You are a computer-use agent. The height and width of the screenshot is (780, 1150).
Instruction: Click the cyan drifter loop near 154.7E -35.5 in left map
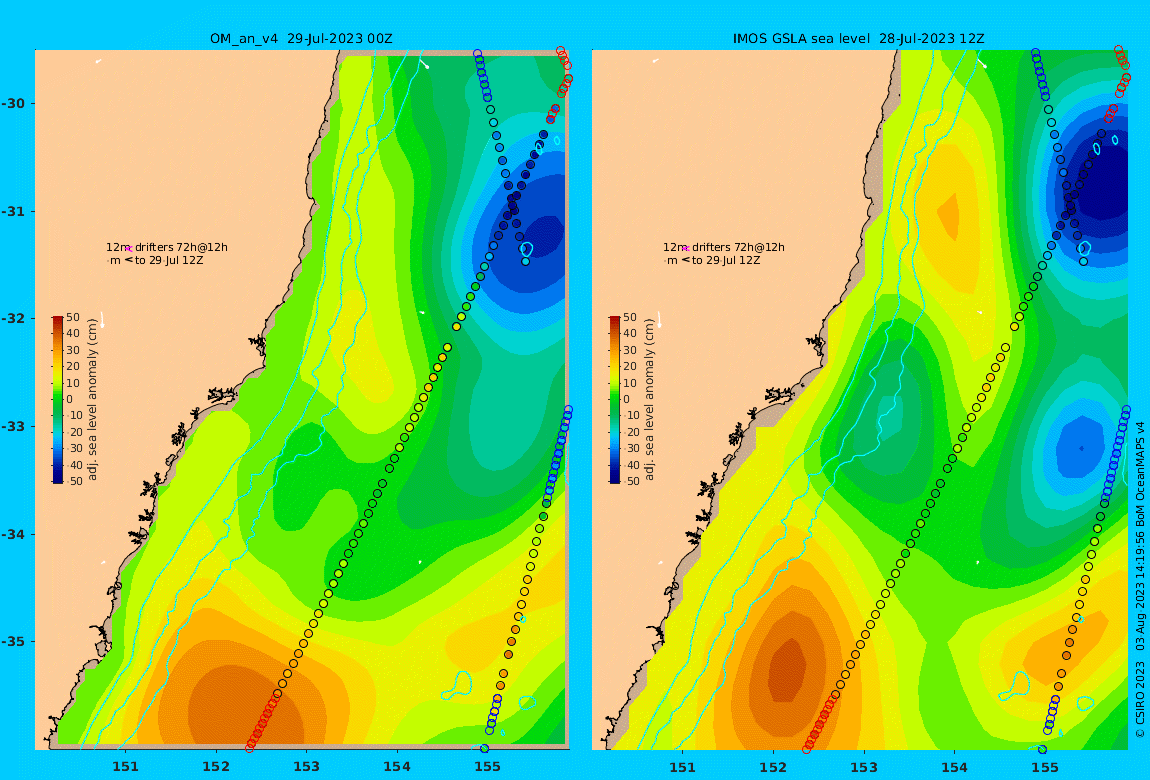pyautogui.click(x=458, y=685)
